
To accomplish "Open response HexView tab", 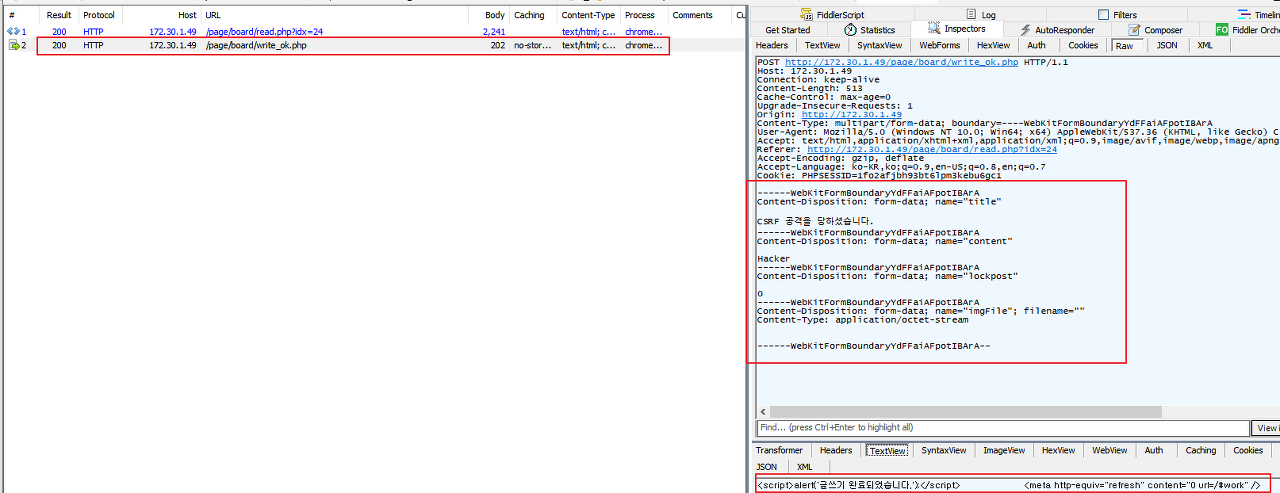I will (x=1056, y=451).
